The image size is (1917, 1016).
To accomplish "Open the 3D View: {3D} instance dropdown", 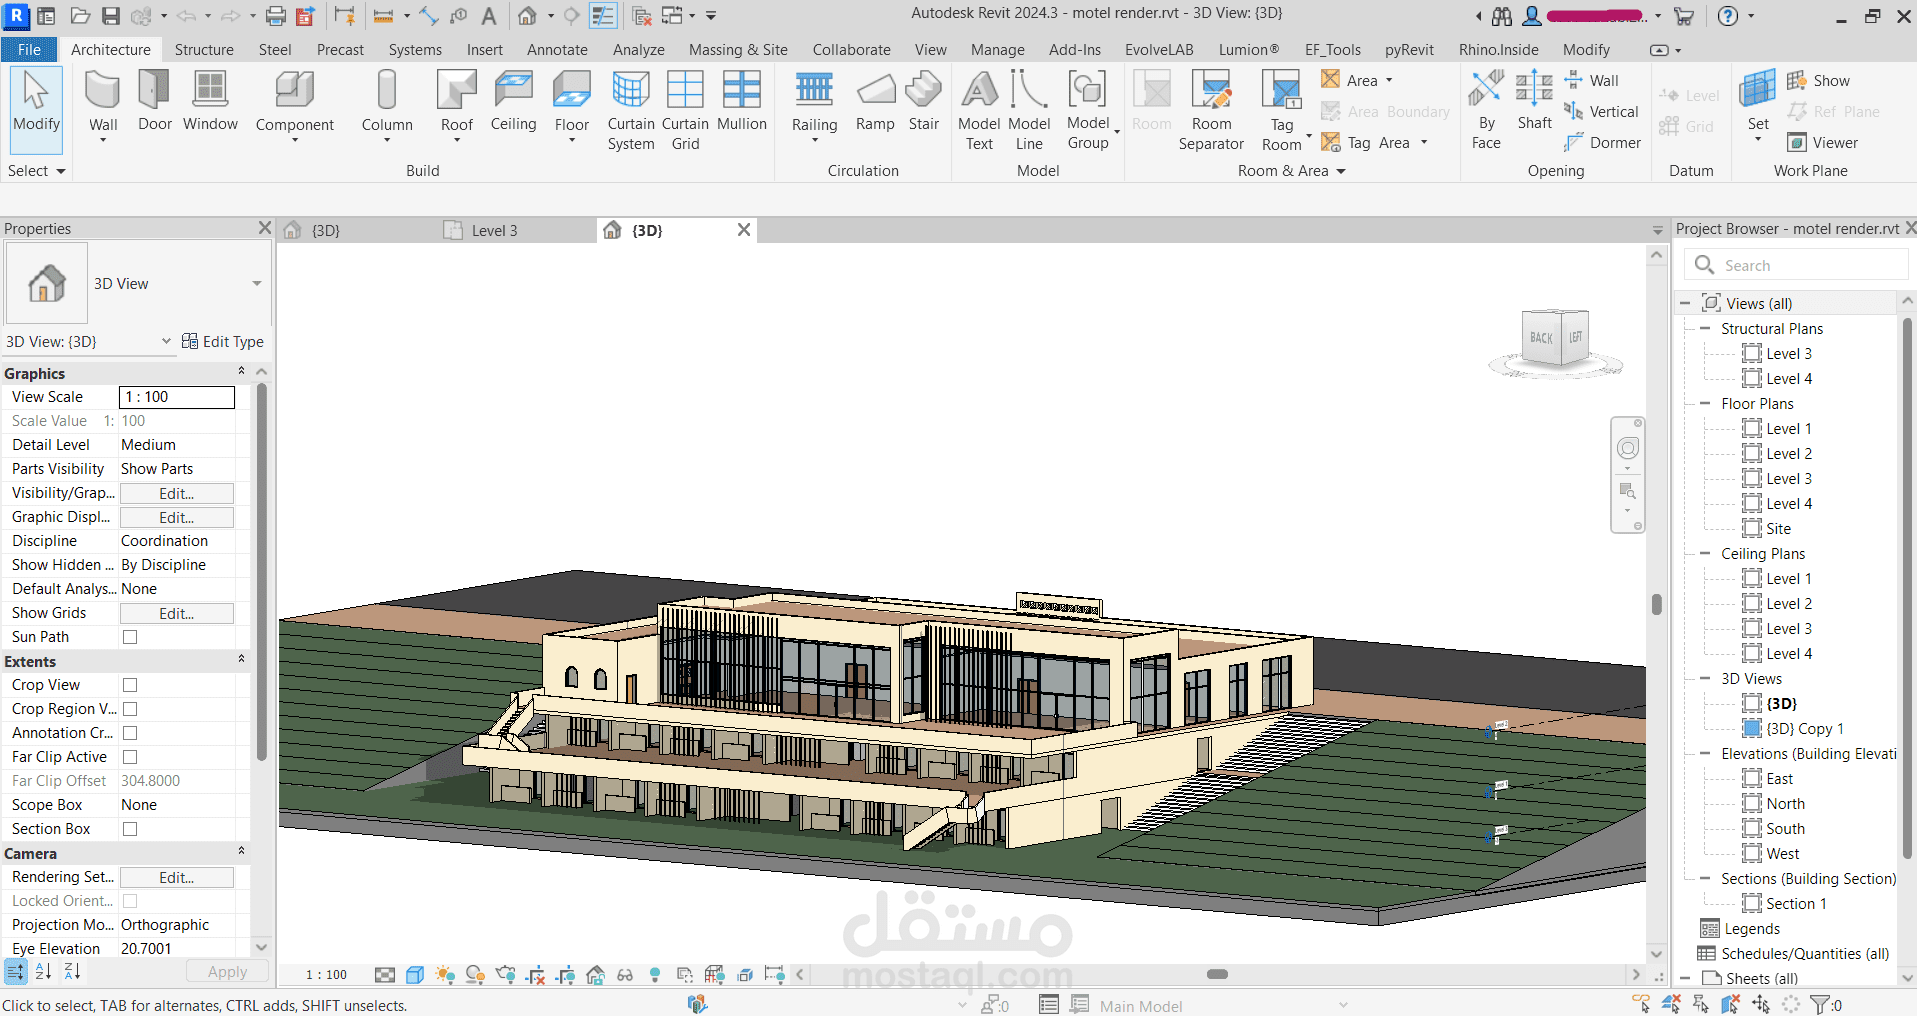I will point(166,341).
